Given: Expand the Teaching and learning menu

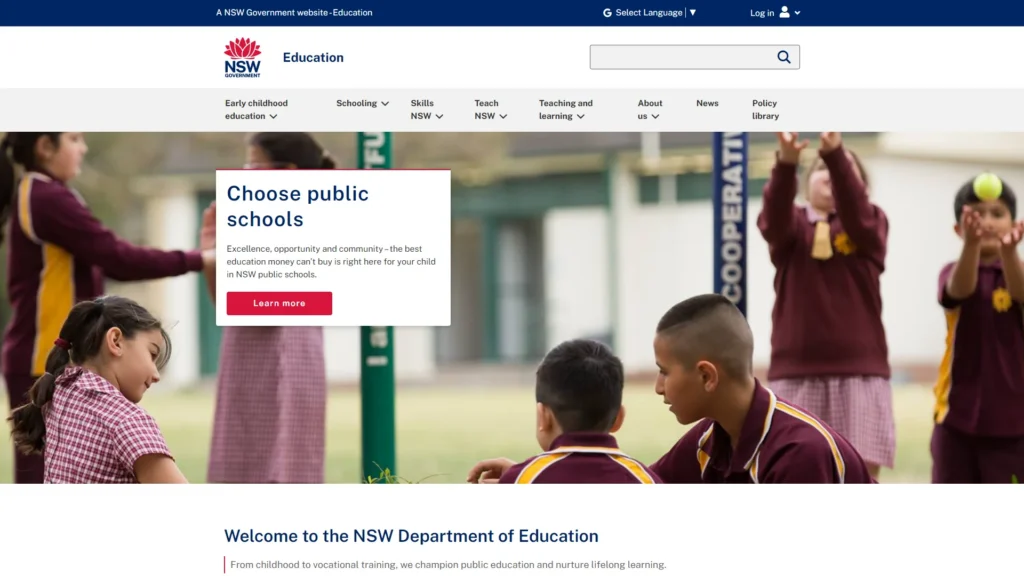Looking at the screenshot, I should tap(566, 110).
